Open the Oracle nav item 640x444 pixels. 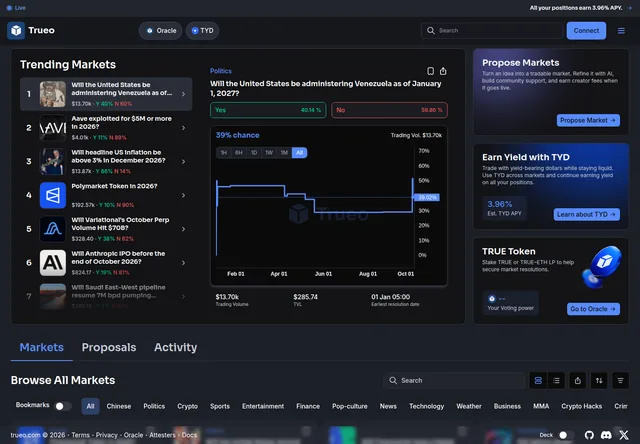tap(160, 31)
